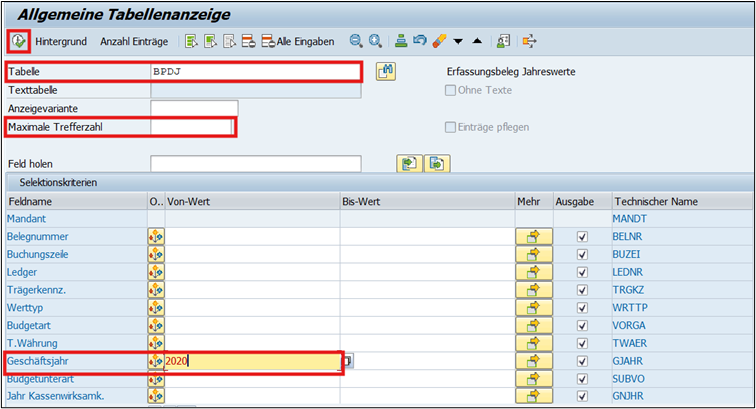This screenshot has height=409, width=756.
Task: Open multiple selection (Mehr) for Budgetart
Action: [x=533, y=326]
